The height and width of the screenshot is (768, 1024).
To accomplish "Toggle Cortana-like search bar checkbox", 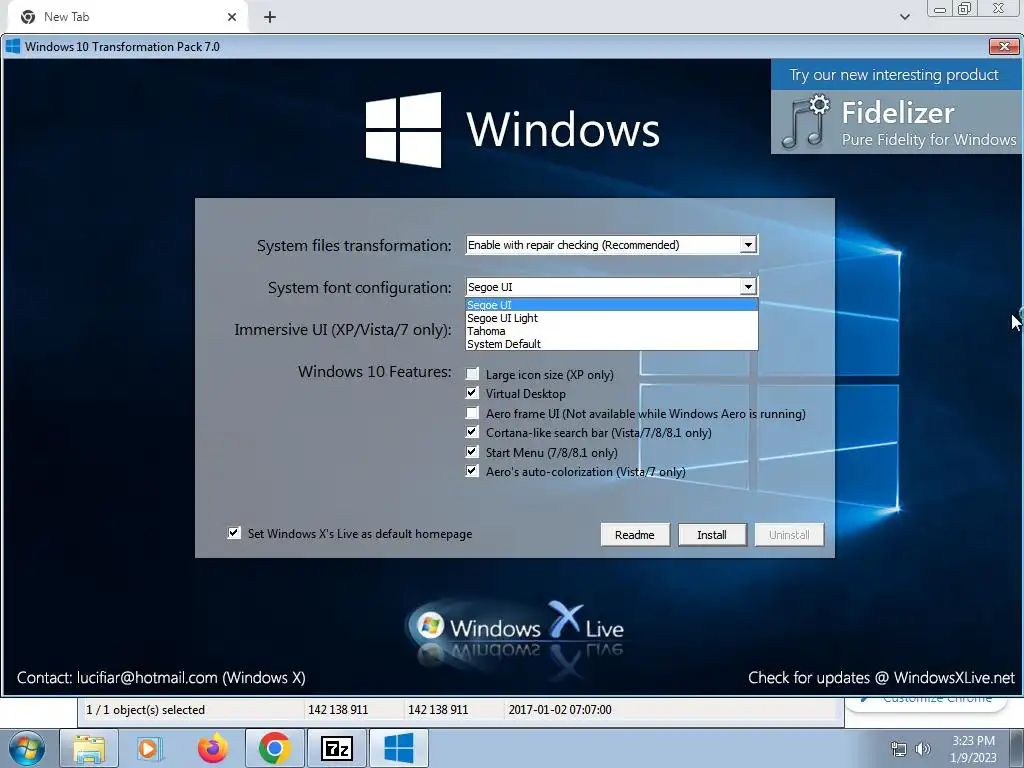I will tap(472, 432).
